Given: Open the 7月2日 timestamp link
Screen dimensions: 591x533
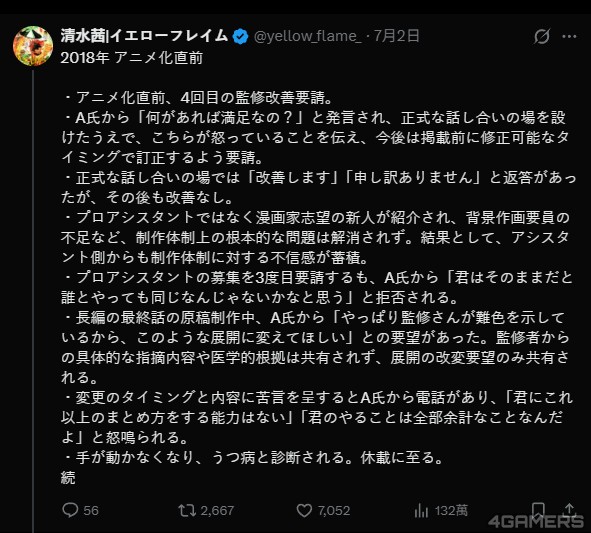Looking at the screenshot, I should (397, 36).
